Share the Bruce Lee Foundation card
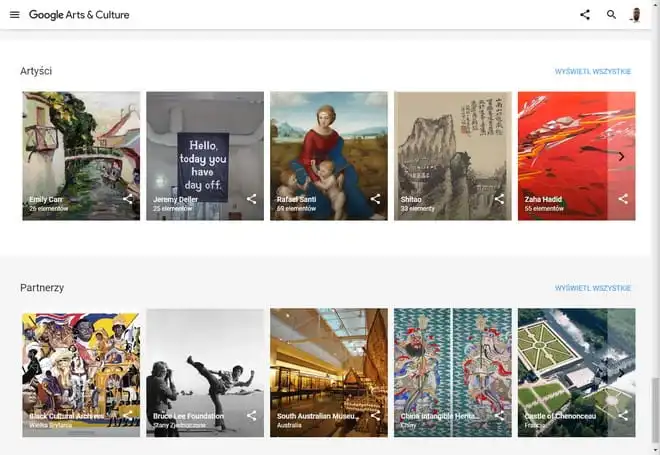Screen dimensions: 660x455 point(252,416)
